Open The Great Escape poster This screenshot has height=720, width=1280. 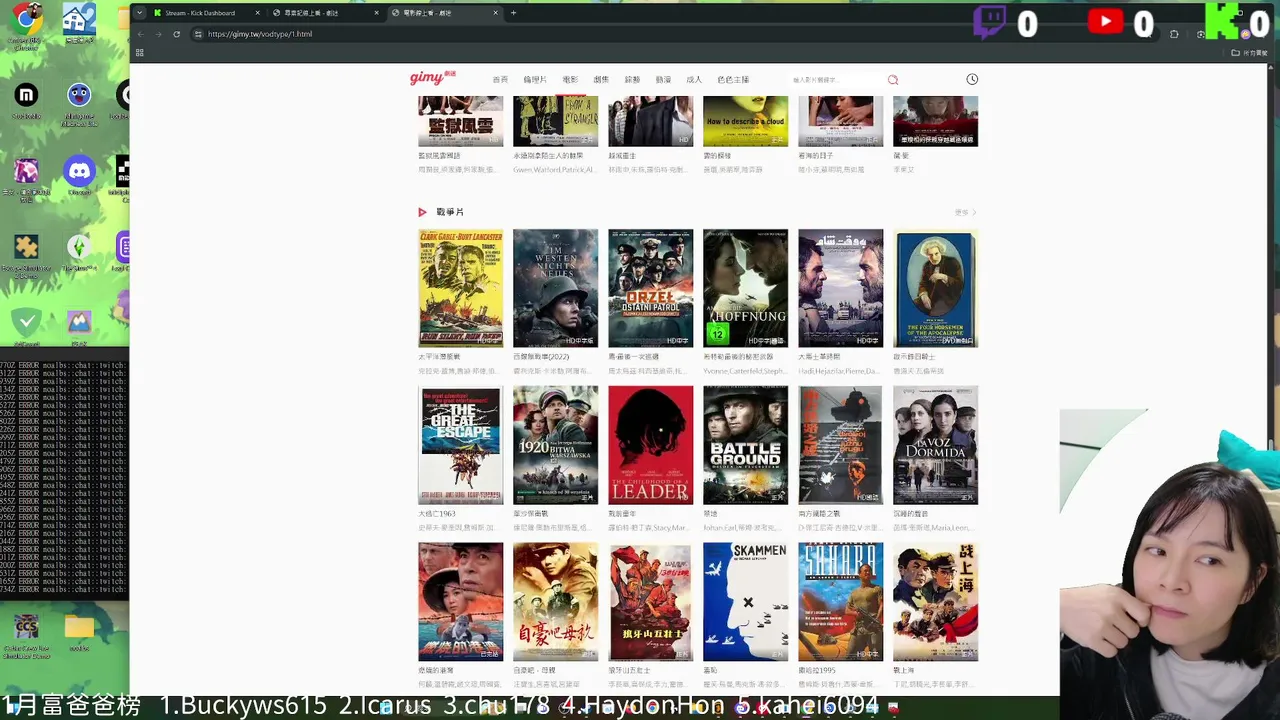(461, 445)
